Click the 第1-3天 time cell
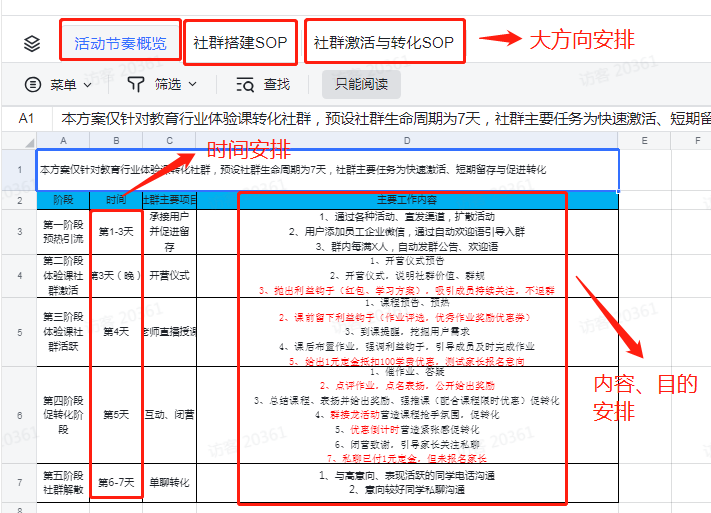 click(116, 232)
